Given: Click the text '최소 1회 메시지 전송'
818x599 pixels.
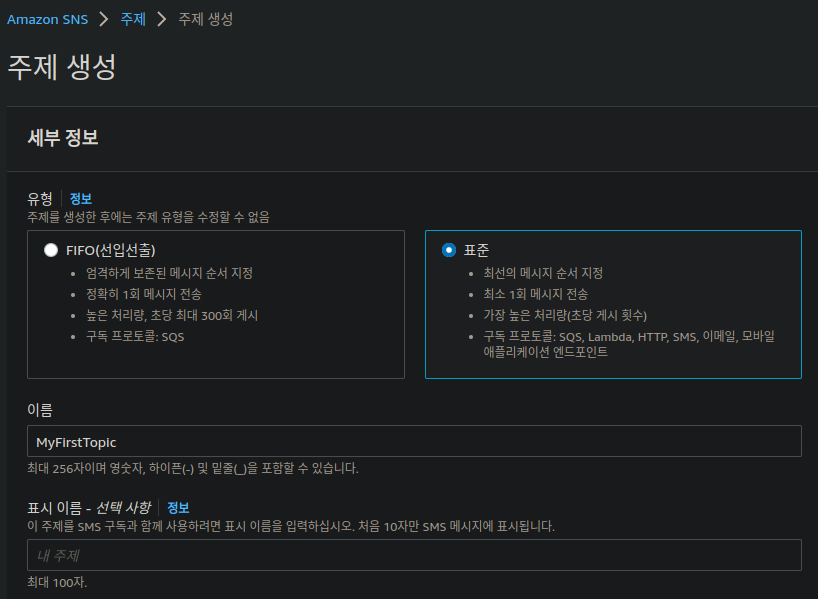Looking at the screenshot, I should click(x=536, y=294).
